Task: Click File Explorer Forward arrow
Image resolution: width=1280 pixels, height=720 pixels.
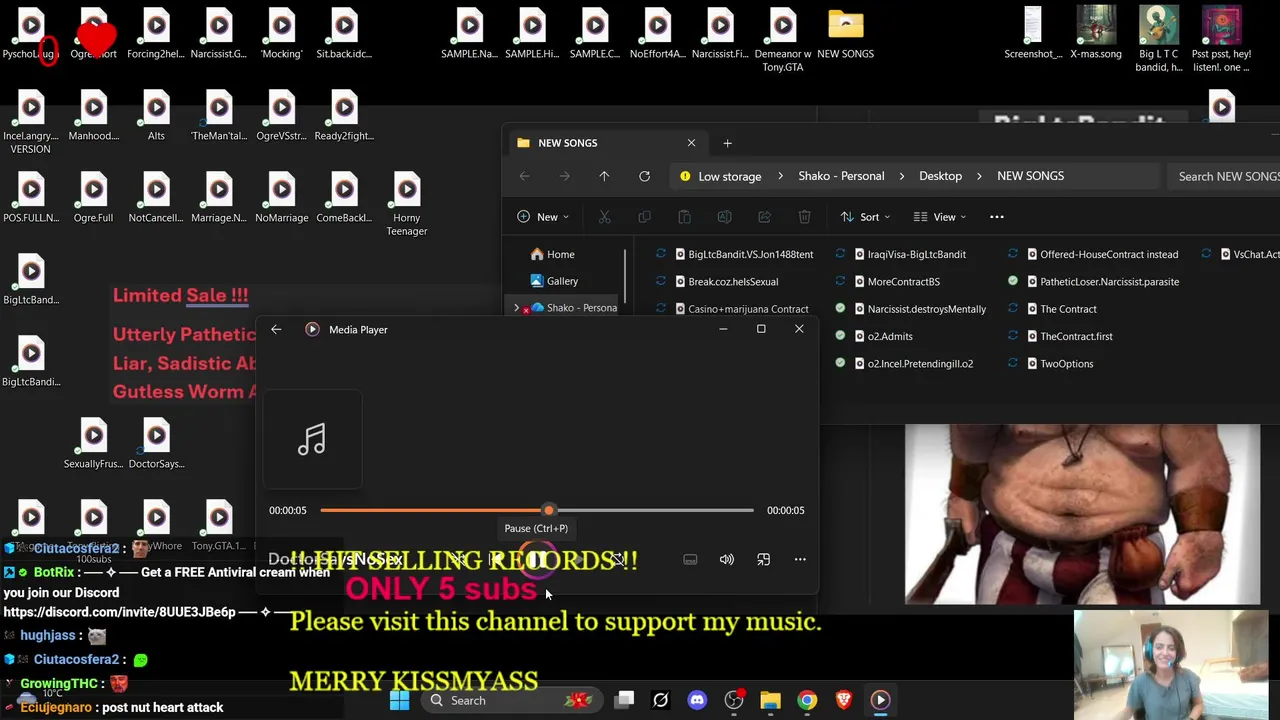Action: point(564,176)
